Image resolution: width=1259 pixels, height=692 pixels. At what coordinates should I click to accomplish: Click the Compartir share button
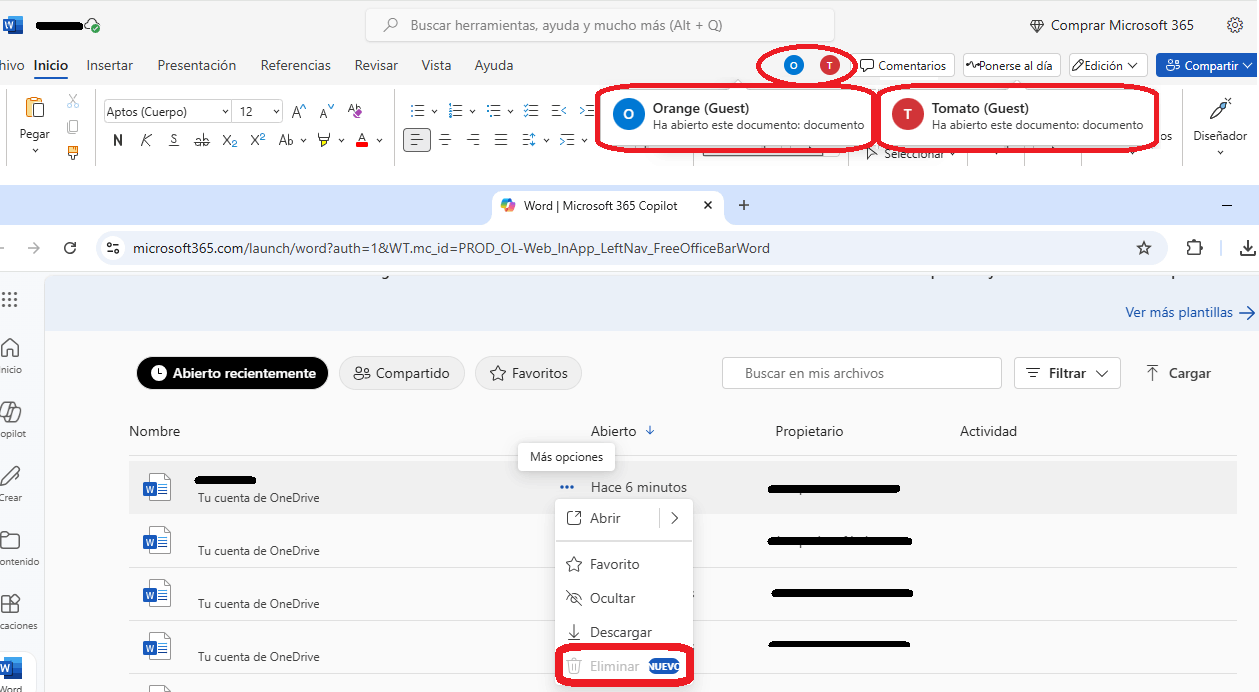coord(1207,65)
